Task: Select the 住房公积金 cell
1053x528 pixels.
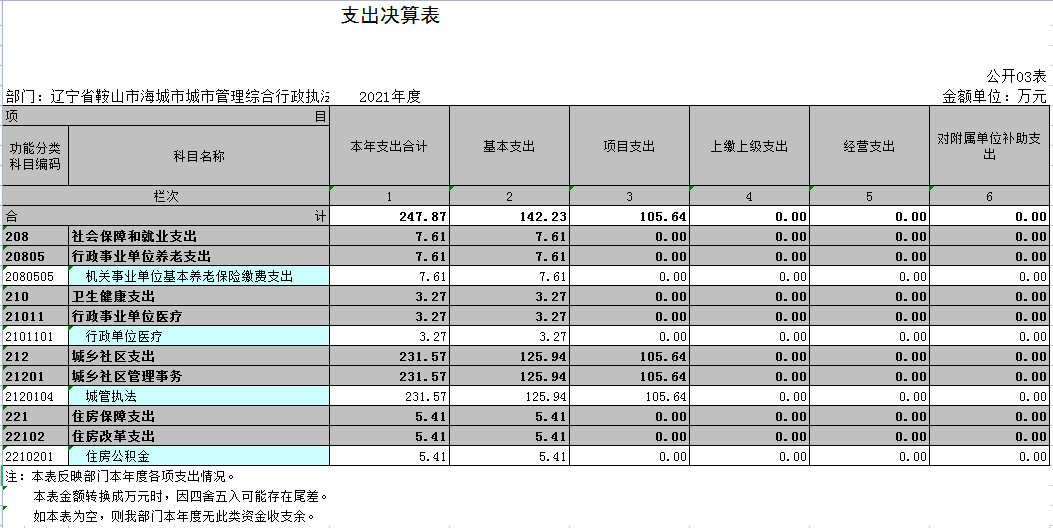Action: pyautogui.click(x=199, y=456)
